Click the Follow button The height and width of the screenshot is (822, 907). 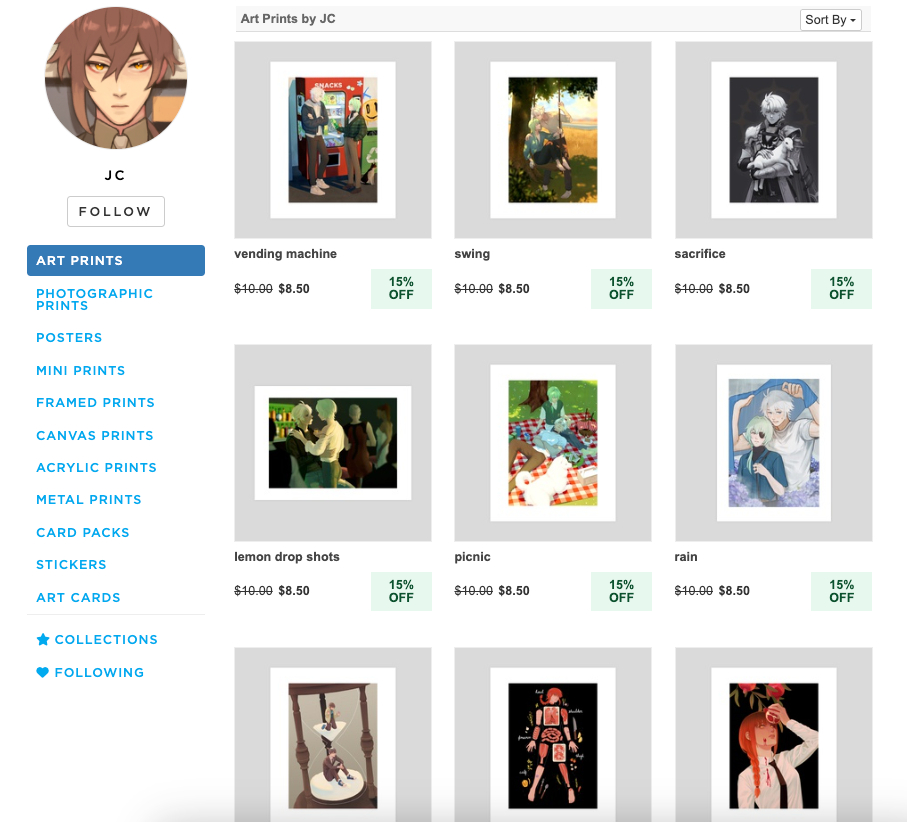tap(116, 211)
